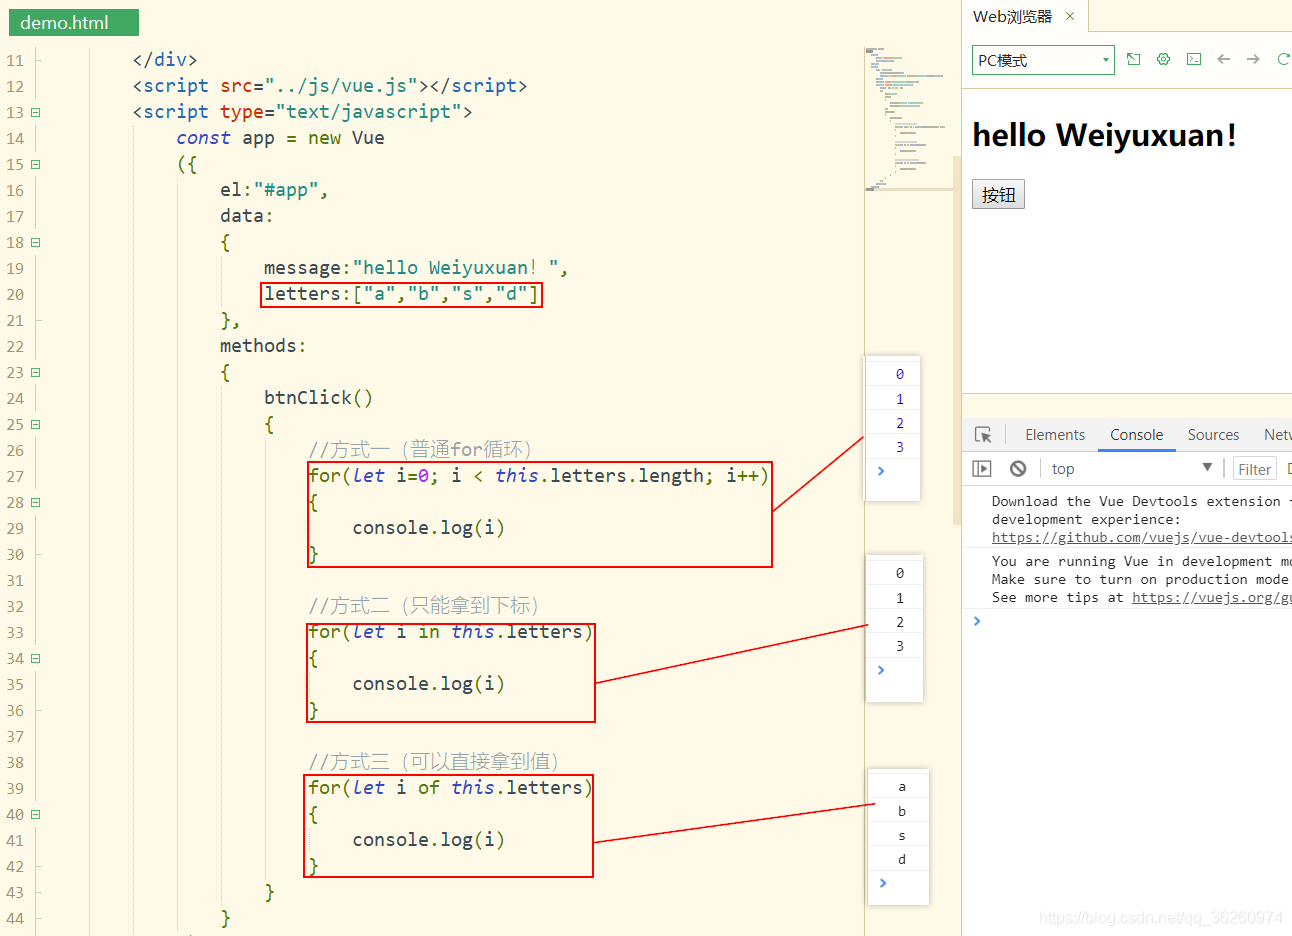Screen dimensions: 1292x936
Task: Activate the inspect element picker in DevTools
Action: pyautogui.click(x=983, y=435)
